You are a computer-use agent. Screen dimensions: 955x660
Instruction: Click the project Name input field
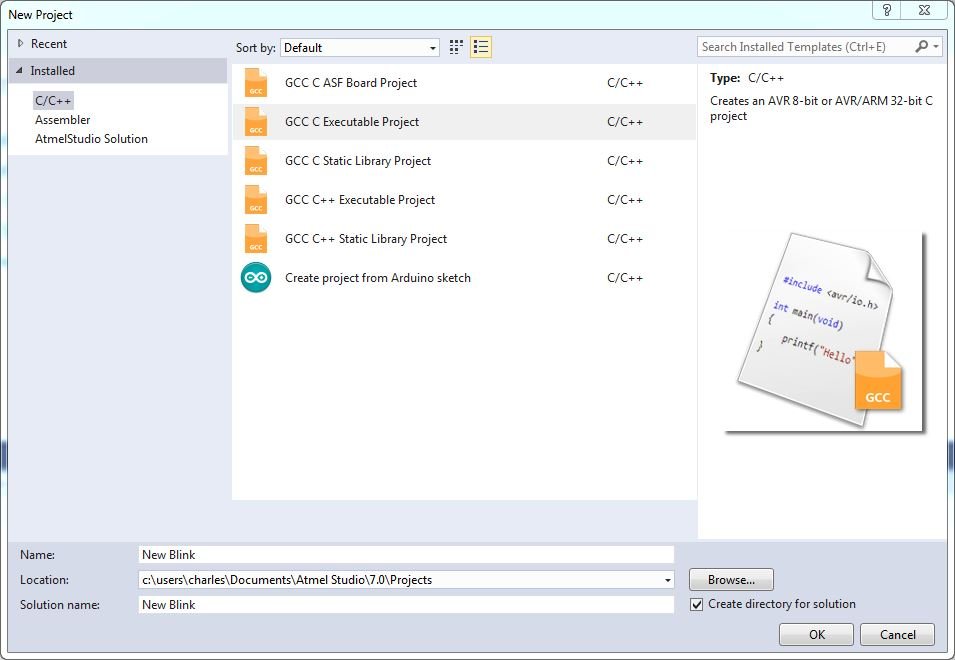pos(406,554)
